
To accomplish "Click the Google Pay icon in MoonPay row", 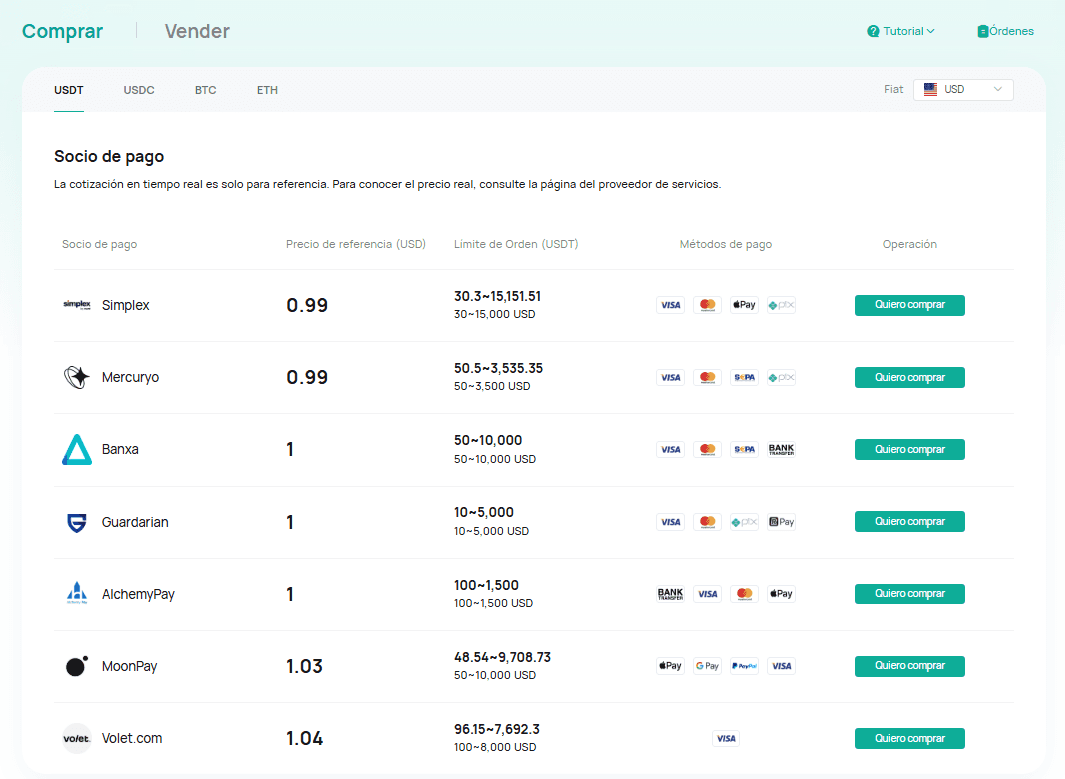I will [x=708, y=666].
